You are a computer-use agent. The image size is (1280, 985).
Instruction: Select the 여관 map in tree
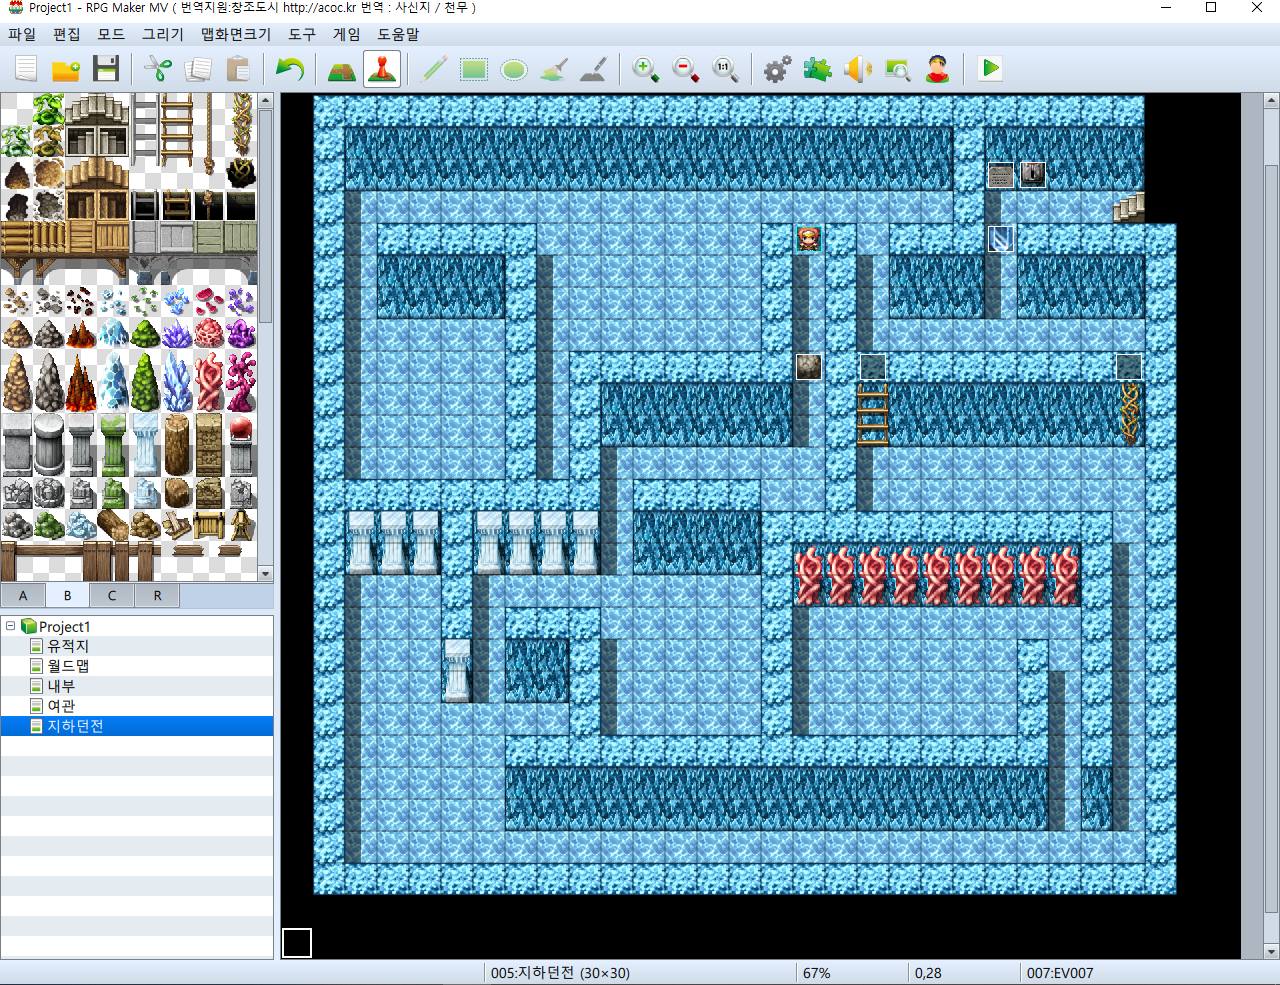click(x=61, y=706)
